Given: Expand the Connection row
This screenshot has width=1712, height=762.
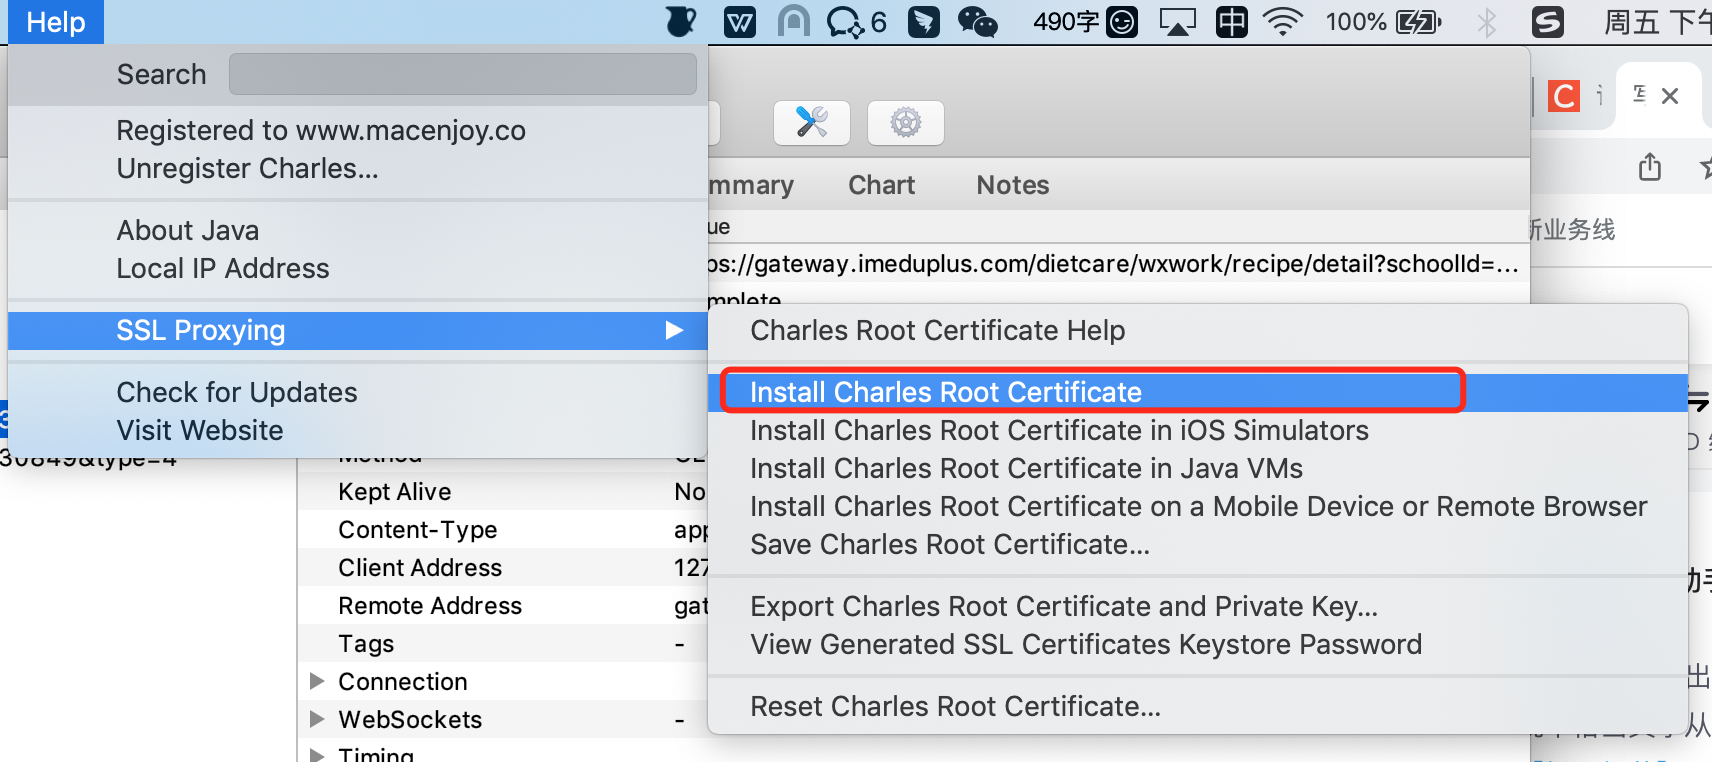Looking at the screenshot, I should tap(317, 681).
